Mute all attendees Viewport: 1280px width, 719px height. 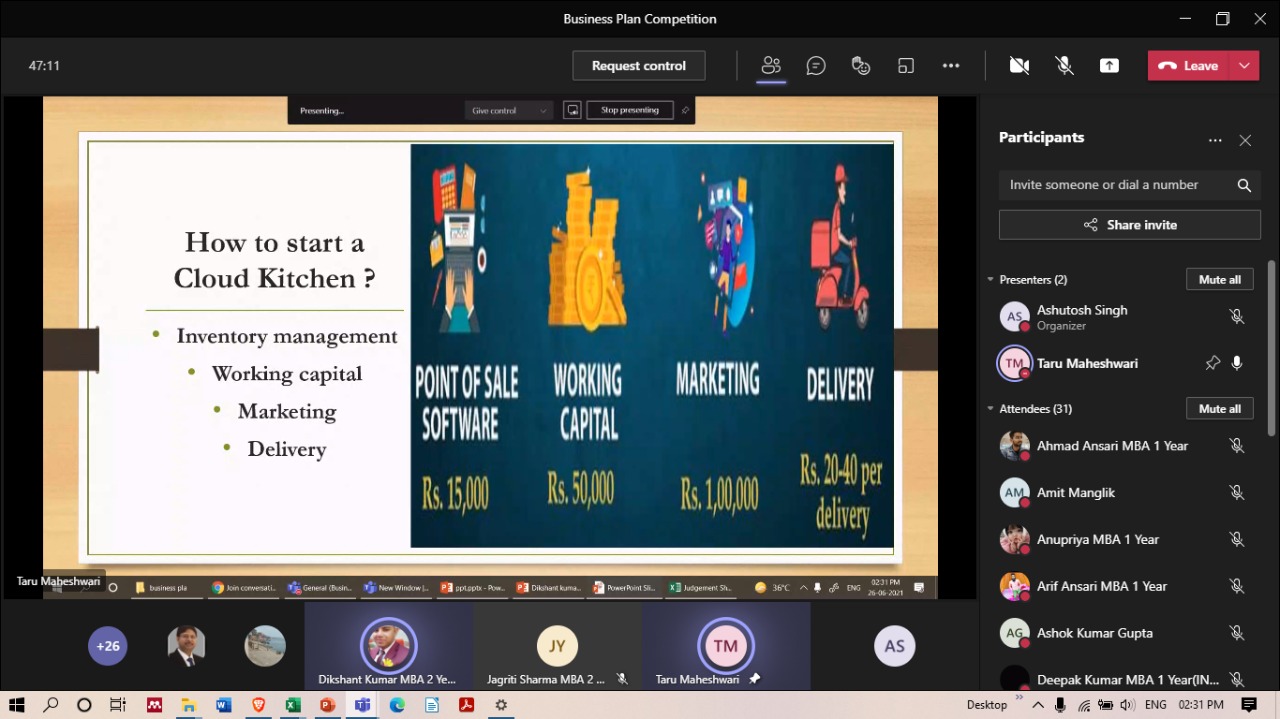1219,409
